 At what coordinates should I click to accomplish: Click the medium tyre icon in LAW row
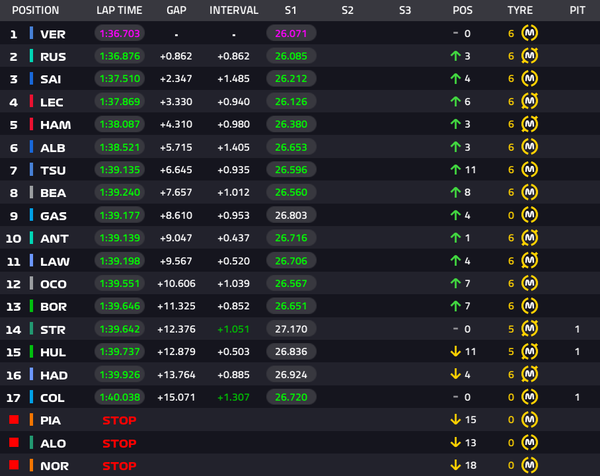pyautogui.click(x=530, y=261)
